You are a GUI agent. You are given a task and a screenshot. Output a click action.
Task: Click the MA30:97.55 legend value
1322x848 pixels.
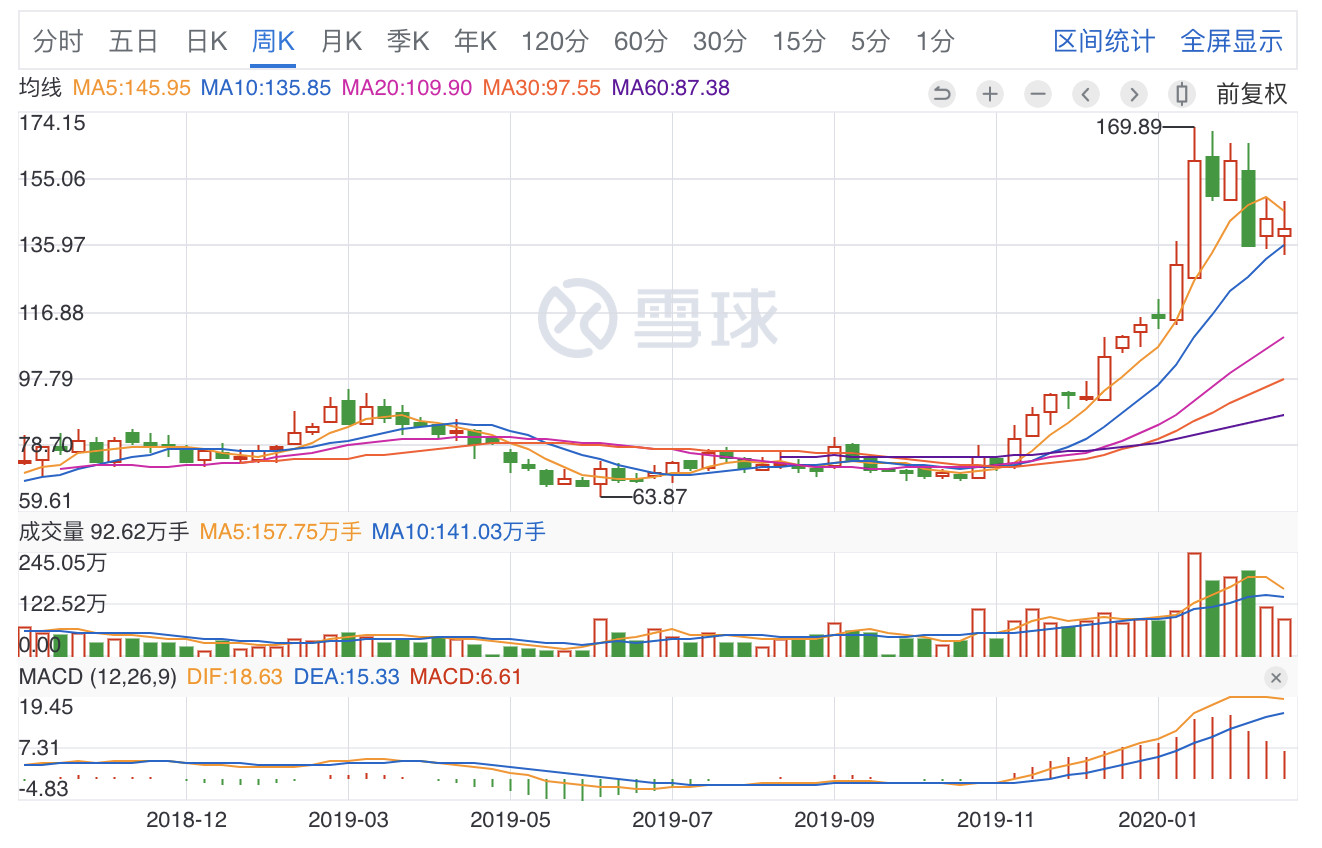(x=542, y=88)
